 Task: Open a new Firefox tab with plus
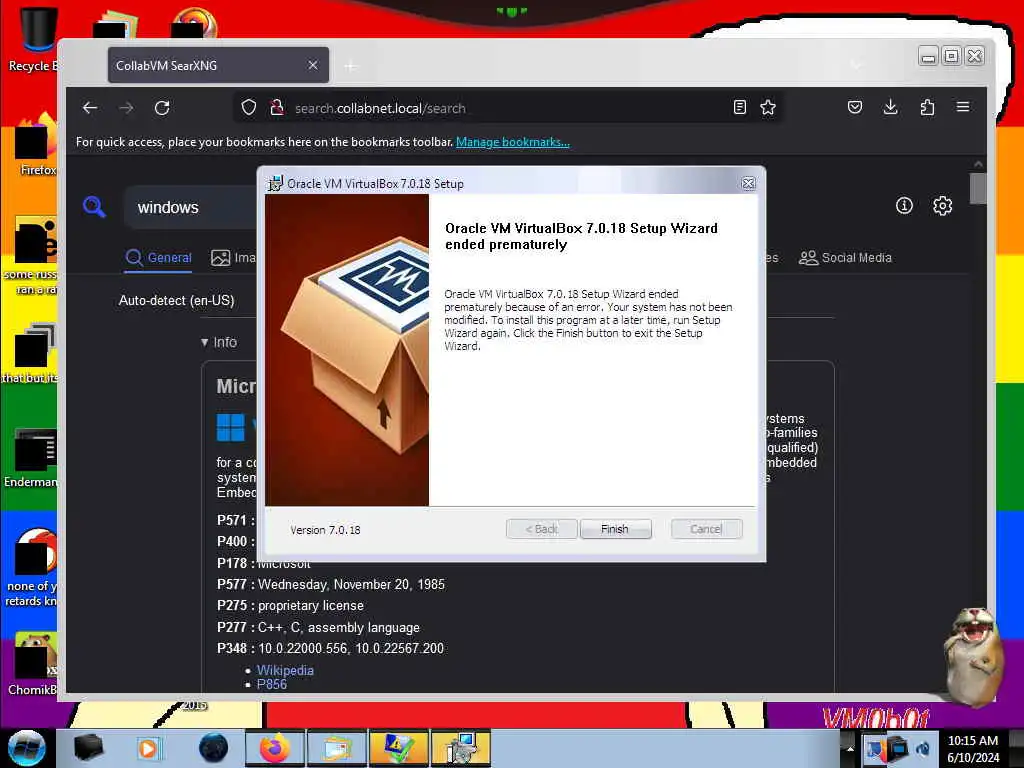coord(351,66)
